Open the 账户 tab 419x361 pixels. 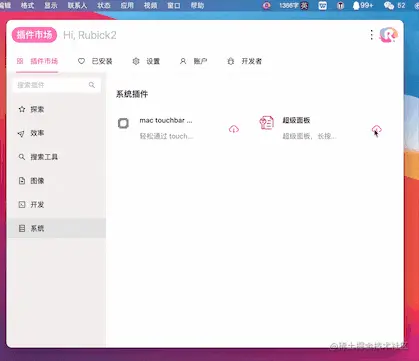click(x=193, y=61)
